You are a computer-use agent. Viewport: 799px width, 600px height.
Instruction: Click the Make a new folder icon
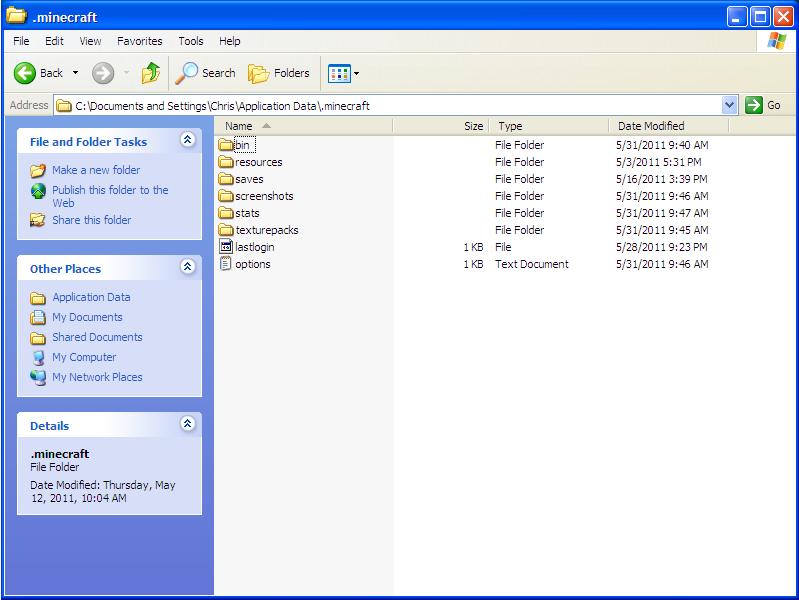click(38, 170)
